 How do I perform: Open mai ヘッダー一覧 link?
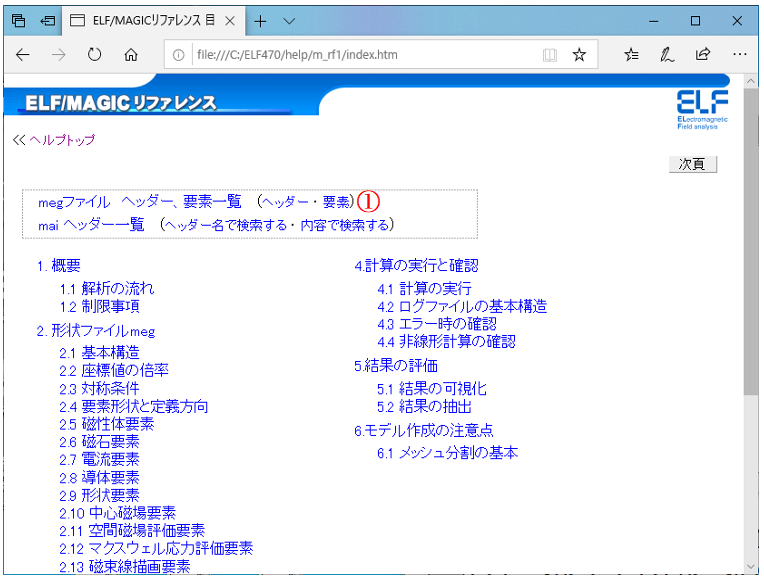pyautogui.click(x=91, y=225)
